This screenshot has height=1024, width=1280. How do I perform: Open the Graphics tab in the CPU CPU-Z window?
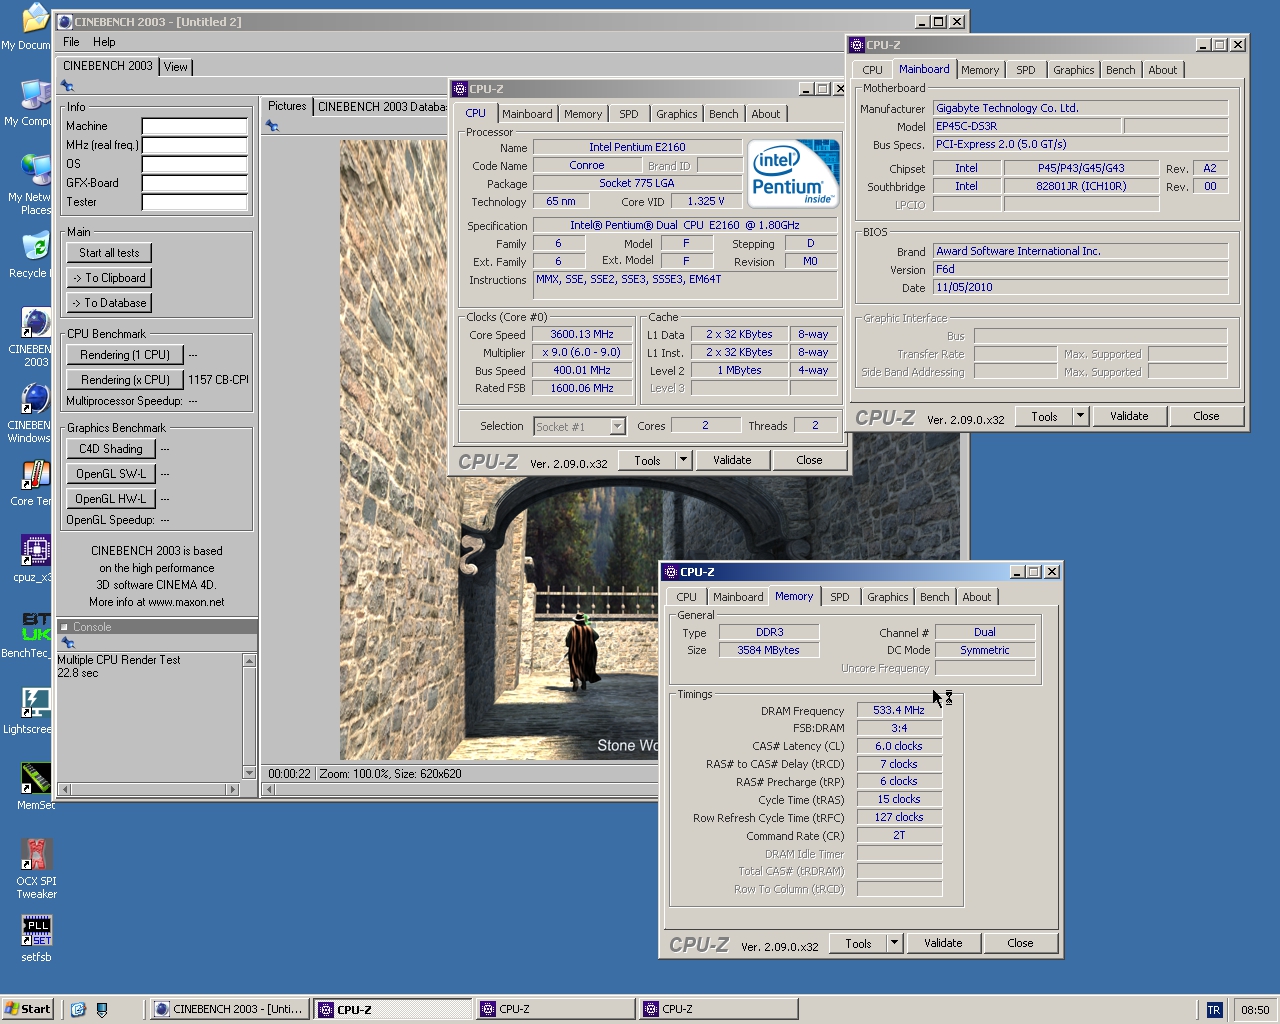[x=677, y=114]
